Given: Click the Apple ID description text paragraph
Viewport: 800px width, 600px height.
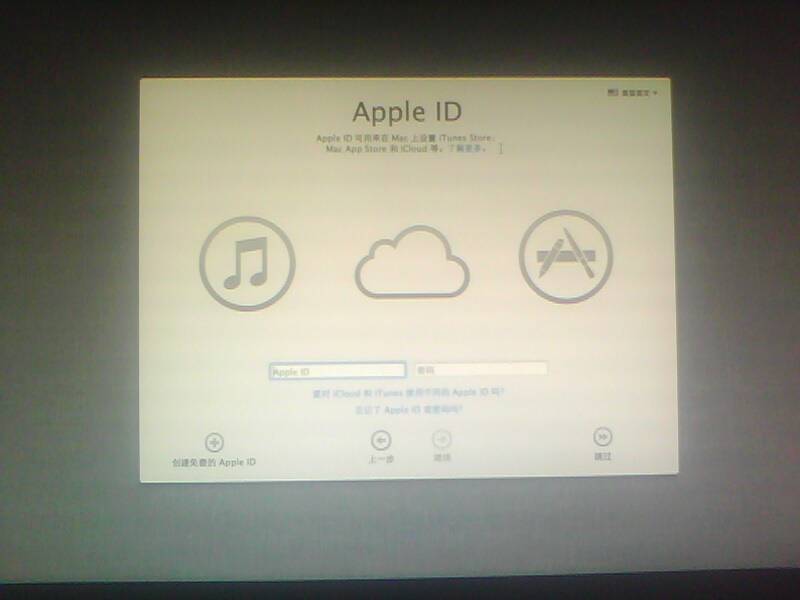Looking at the screenshot, I should 405,142.
